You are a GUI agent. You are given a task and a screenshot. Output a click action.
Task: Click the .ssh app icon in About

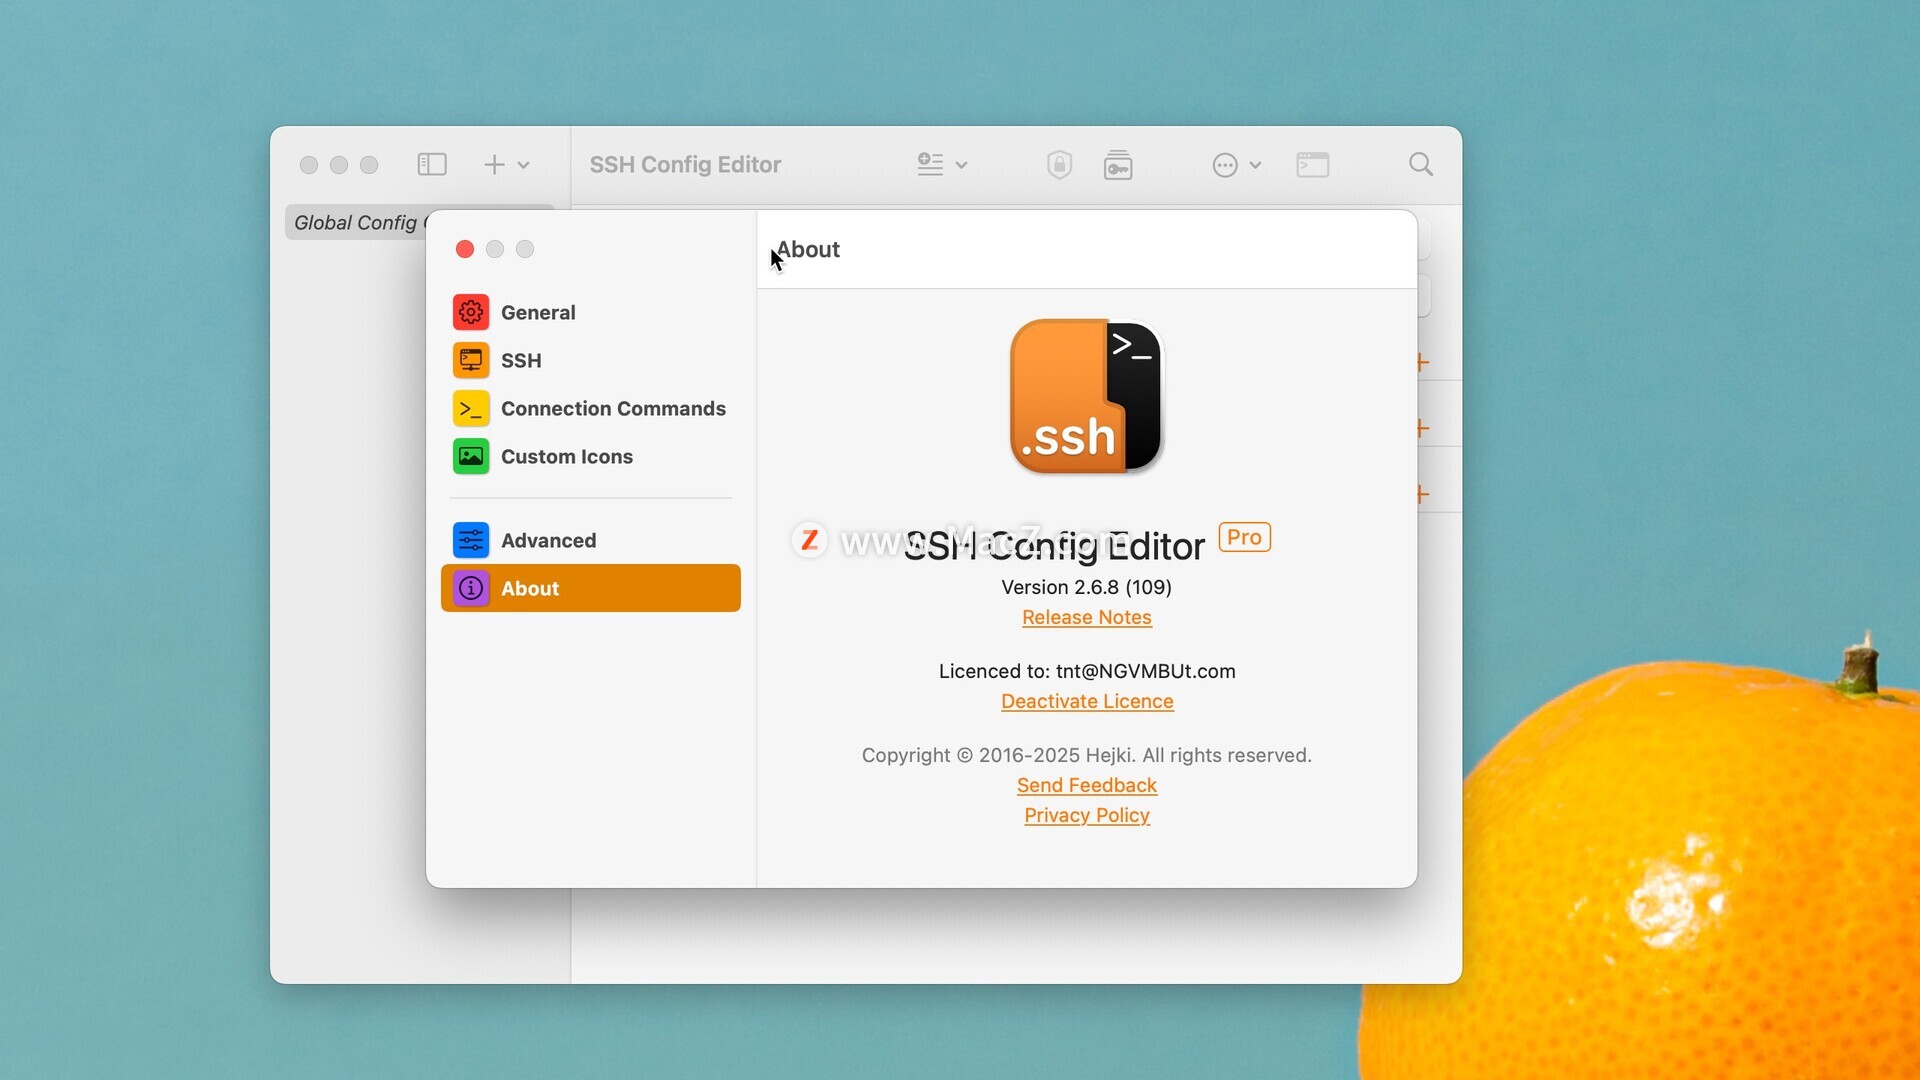point(1087,396)
